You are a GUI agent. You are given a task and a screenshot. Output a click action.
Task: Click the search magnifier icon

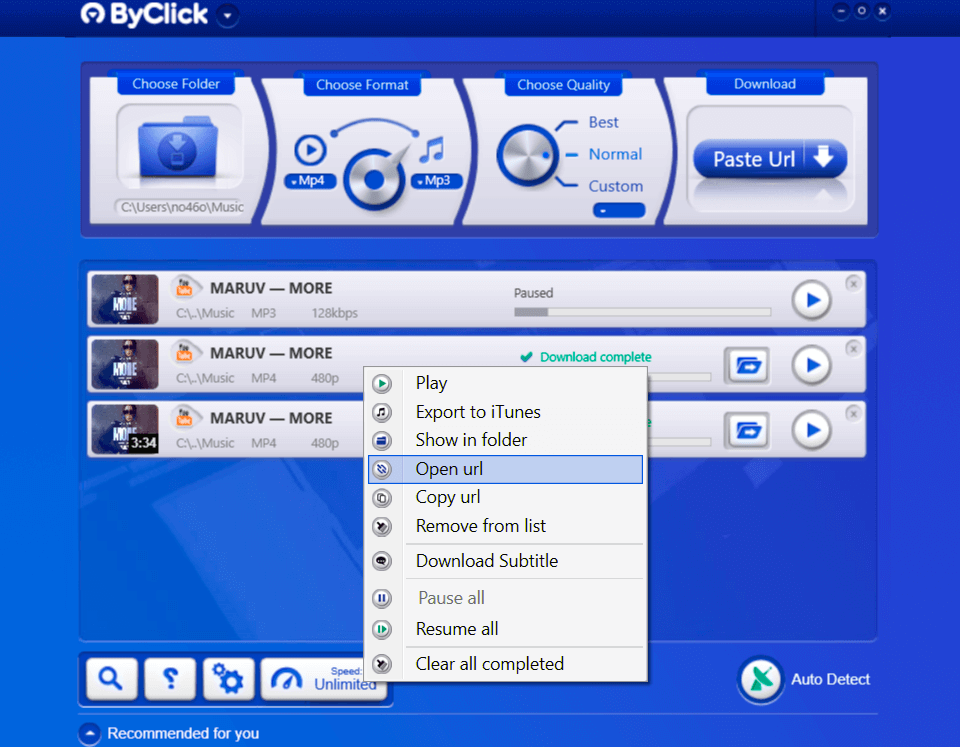(x=111, y=678)
